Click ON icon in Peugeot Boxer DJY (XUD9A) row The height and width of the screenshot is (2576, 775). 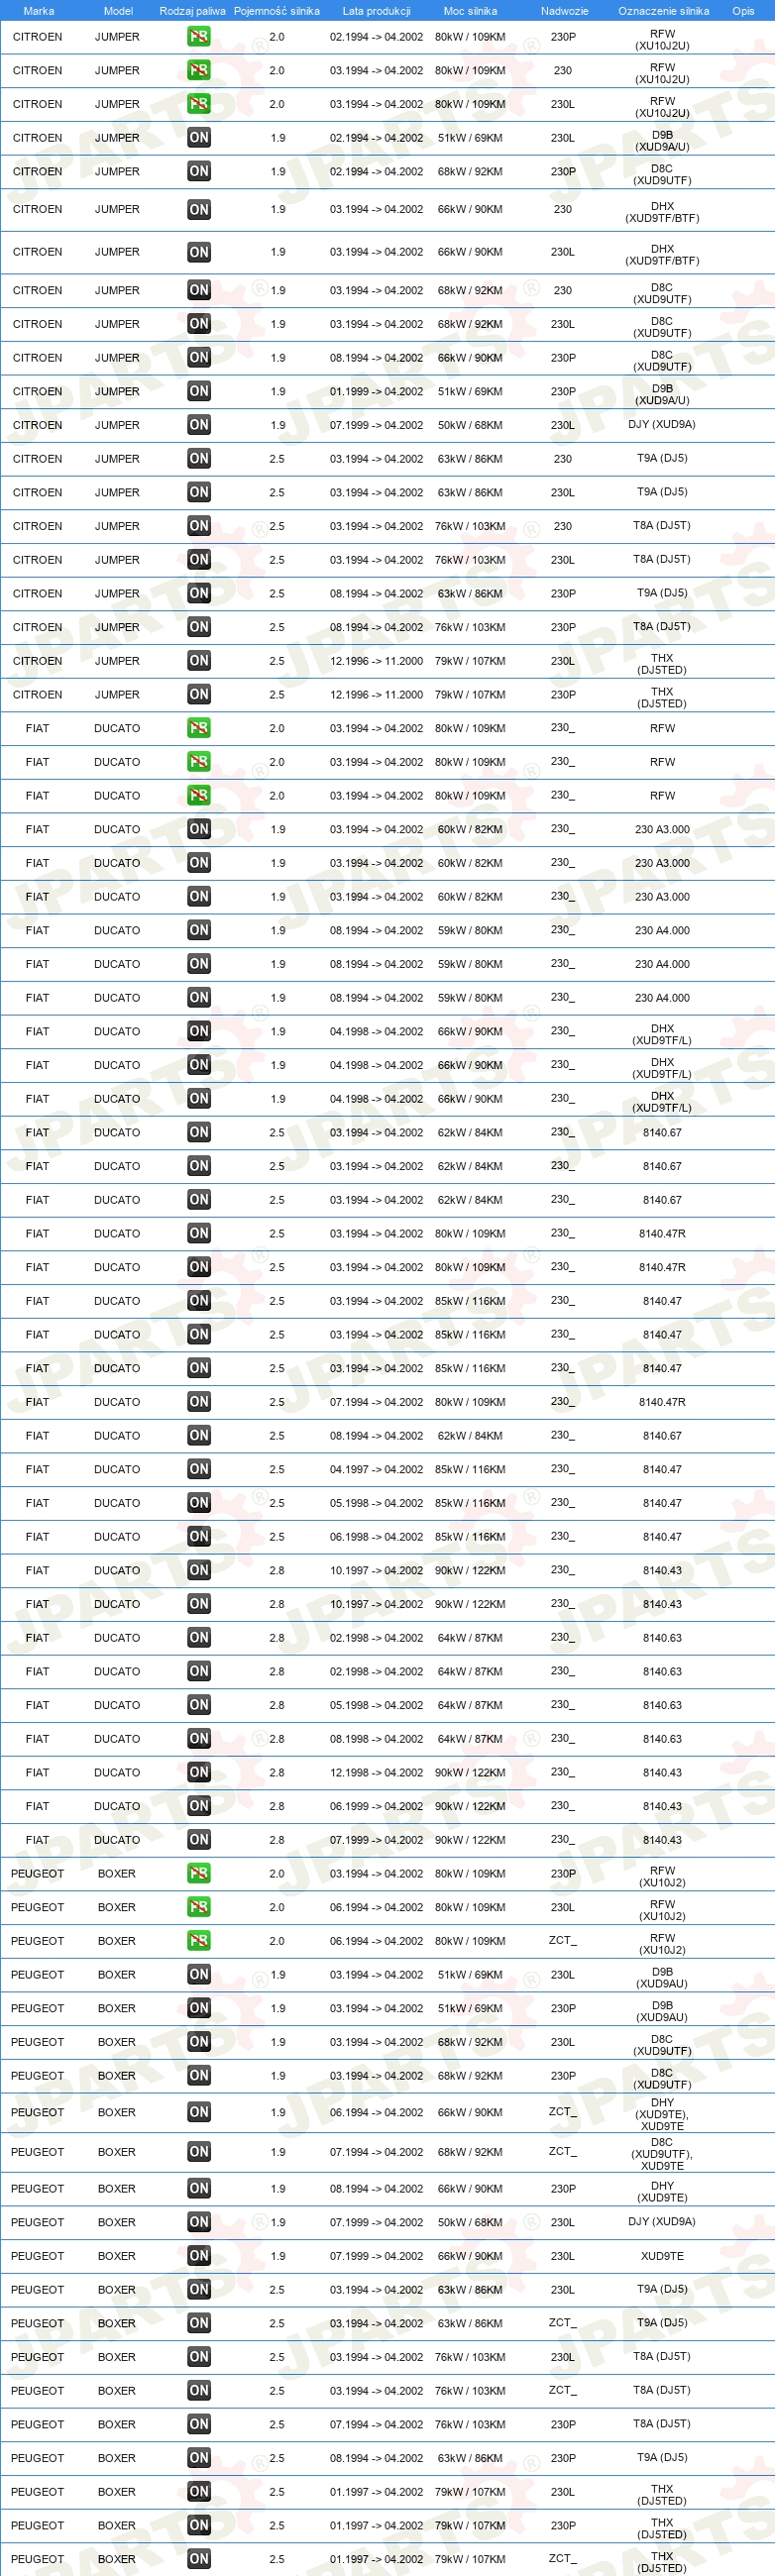coord(199,2222)
